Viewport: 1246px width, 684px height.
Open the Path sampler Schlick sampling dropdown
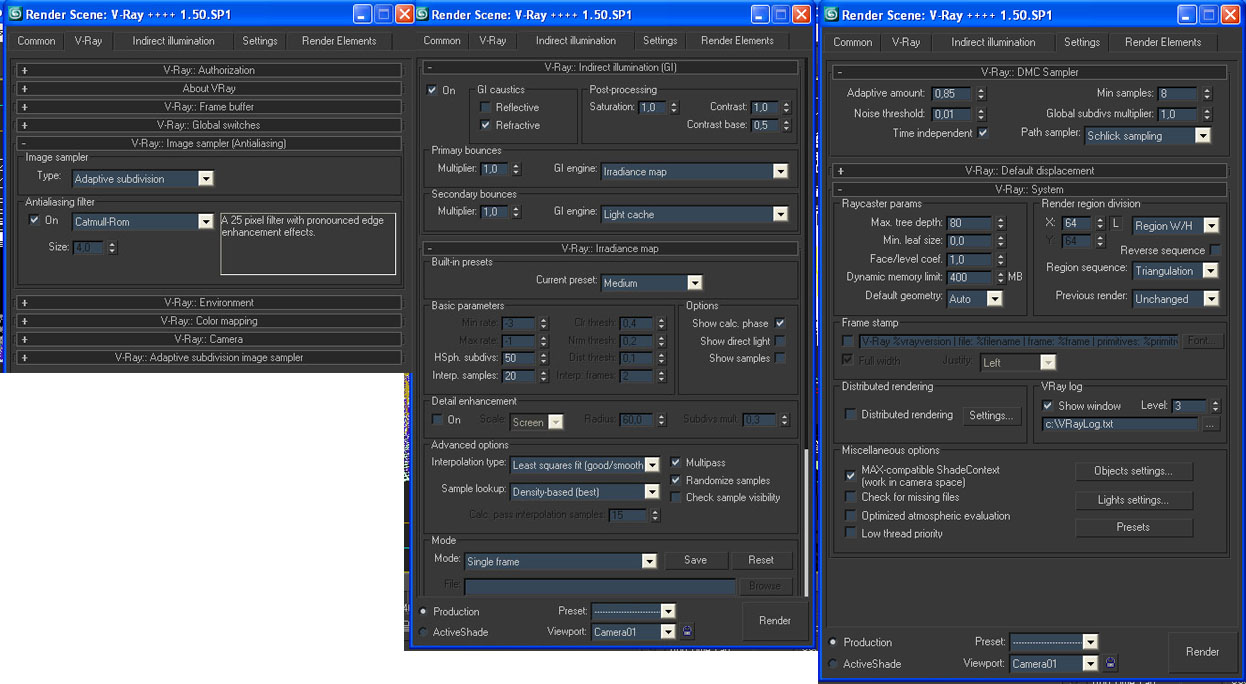click(1202, 136)
